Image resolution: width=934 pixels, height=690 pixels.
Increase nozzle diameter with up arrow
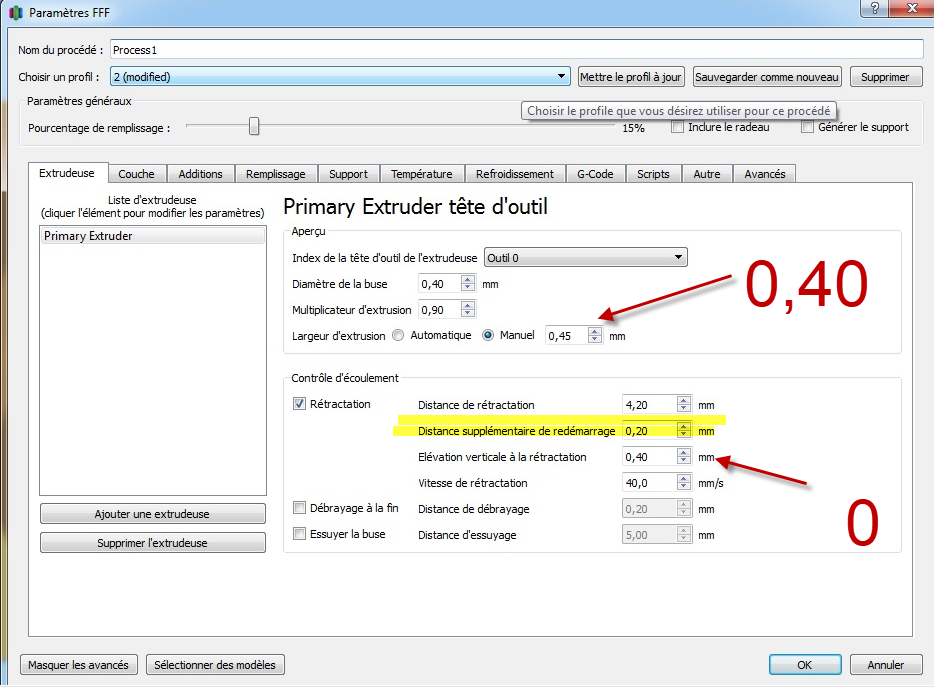468,279
